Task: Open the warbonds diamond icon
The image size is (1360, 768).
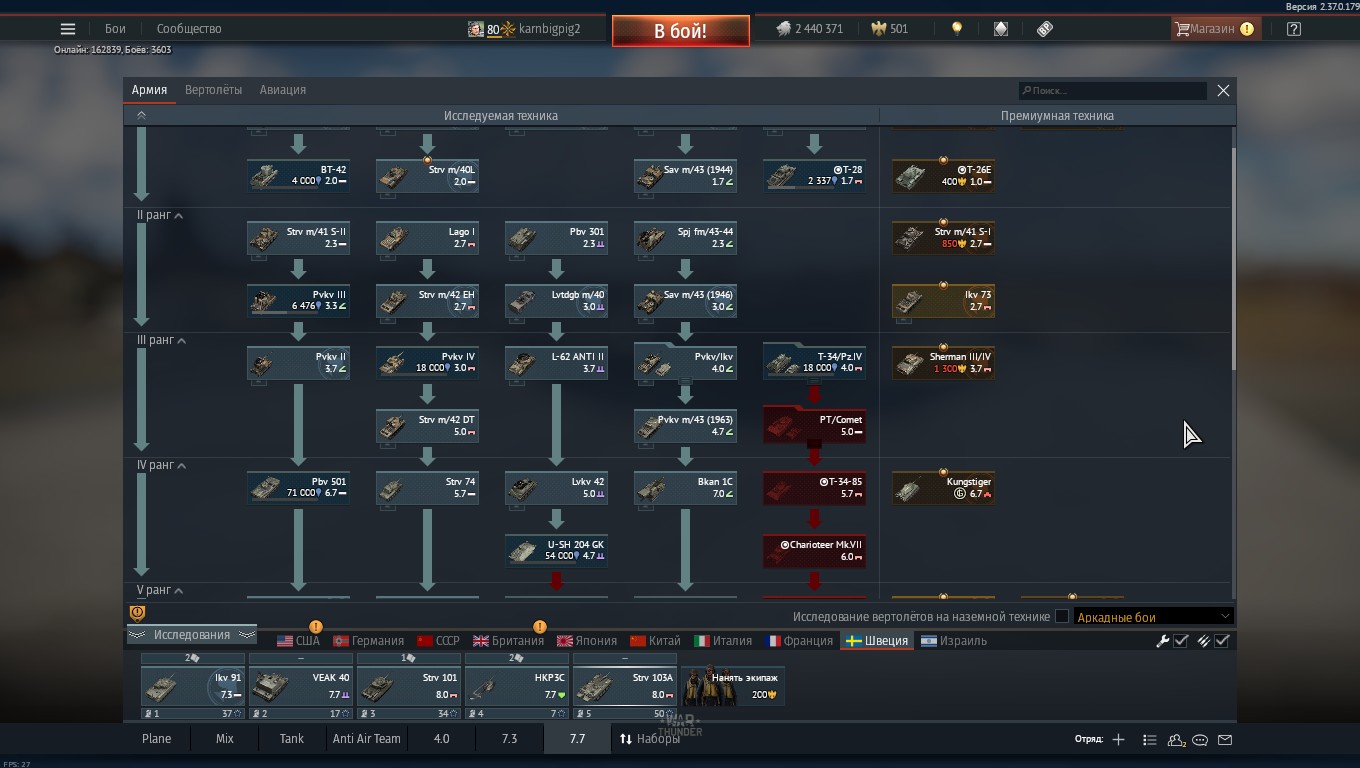Action: (x=1001, y=29)
